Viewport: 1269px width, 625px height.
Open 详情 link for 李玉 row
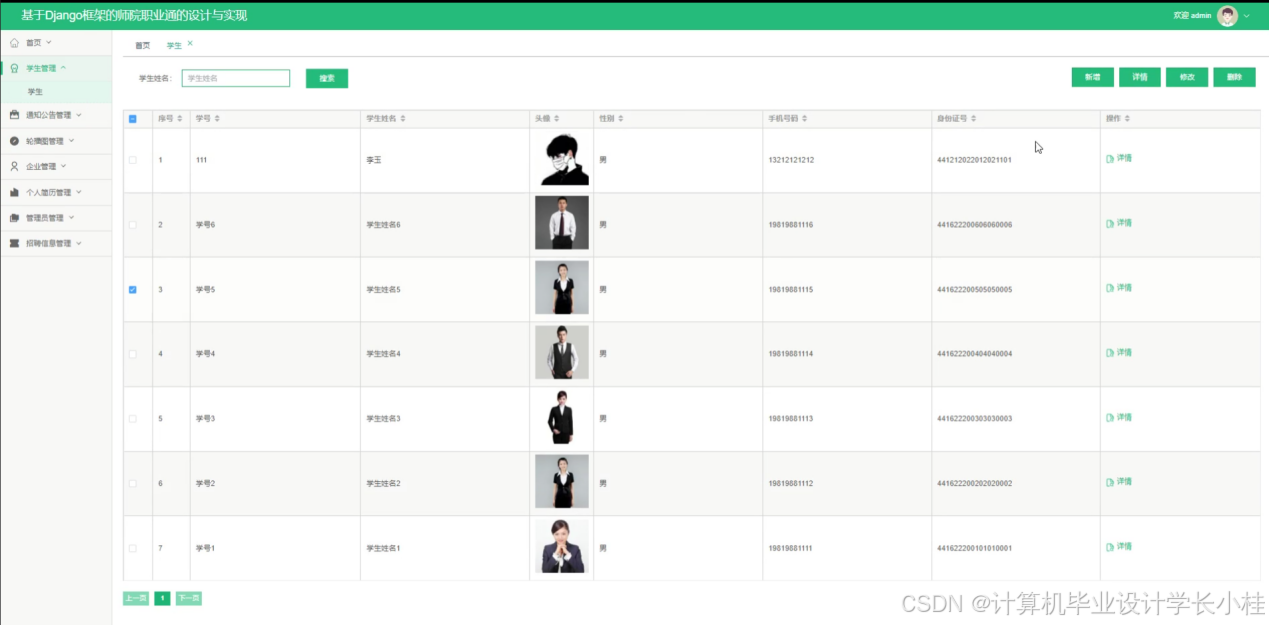point(1119,158)
